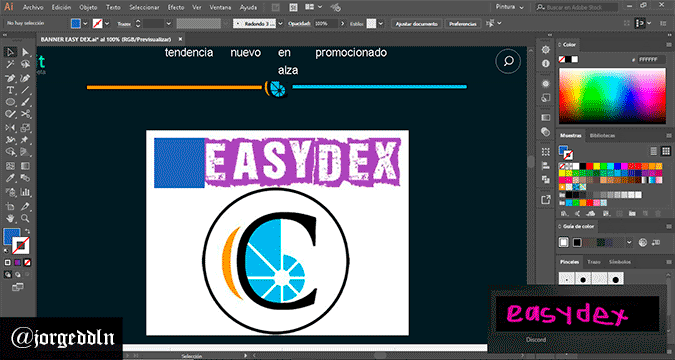Select the Type tool
Image resolution: width=675 pixels, height=360 pixels.
click(10, 90)
